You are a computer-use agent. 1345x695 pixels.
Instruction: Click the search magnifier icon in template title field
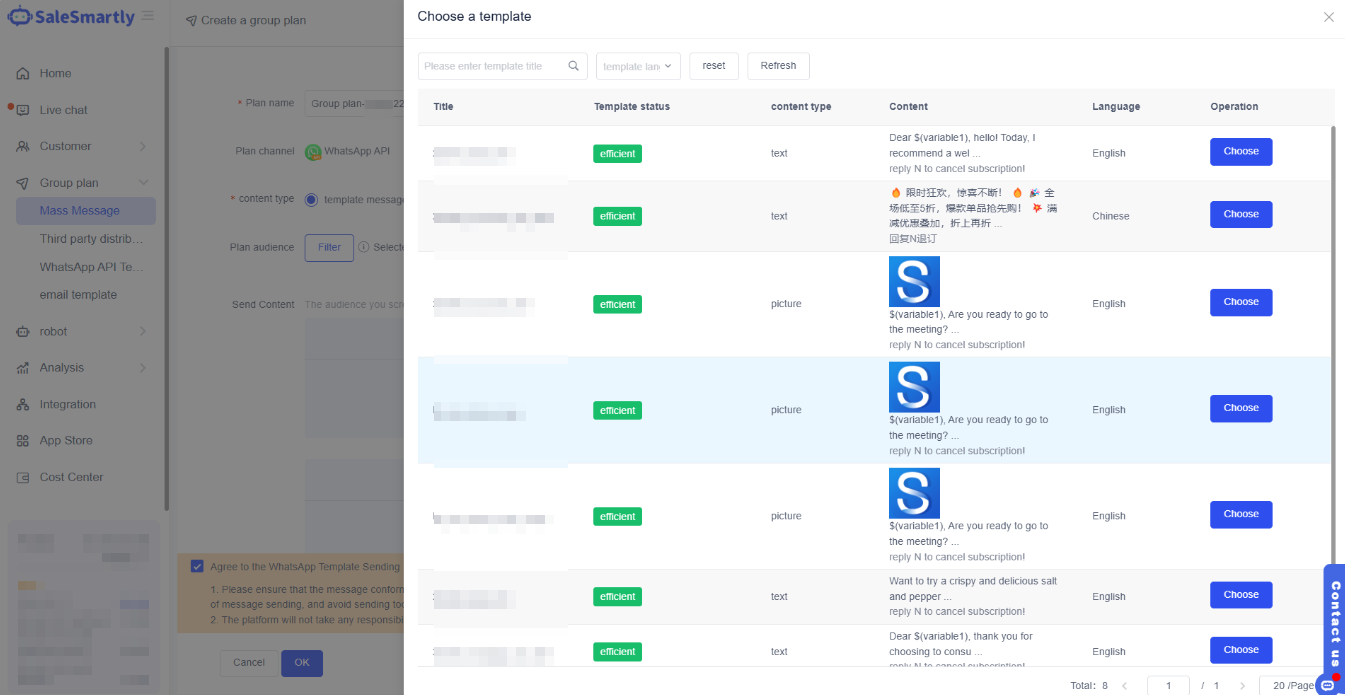pyautogui.click(x=574, y=66)
